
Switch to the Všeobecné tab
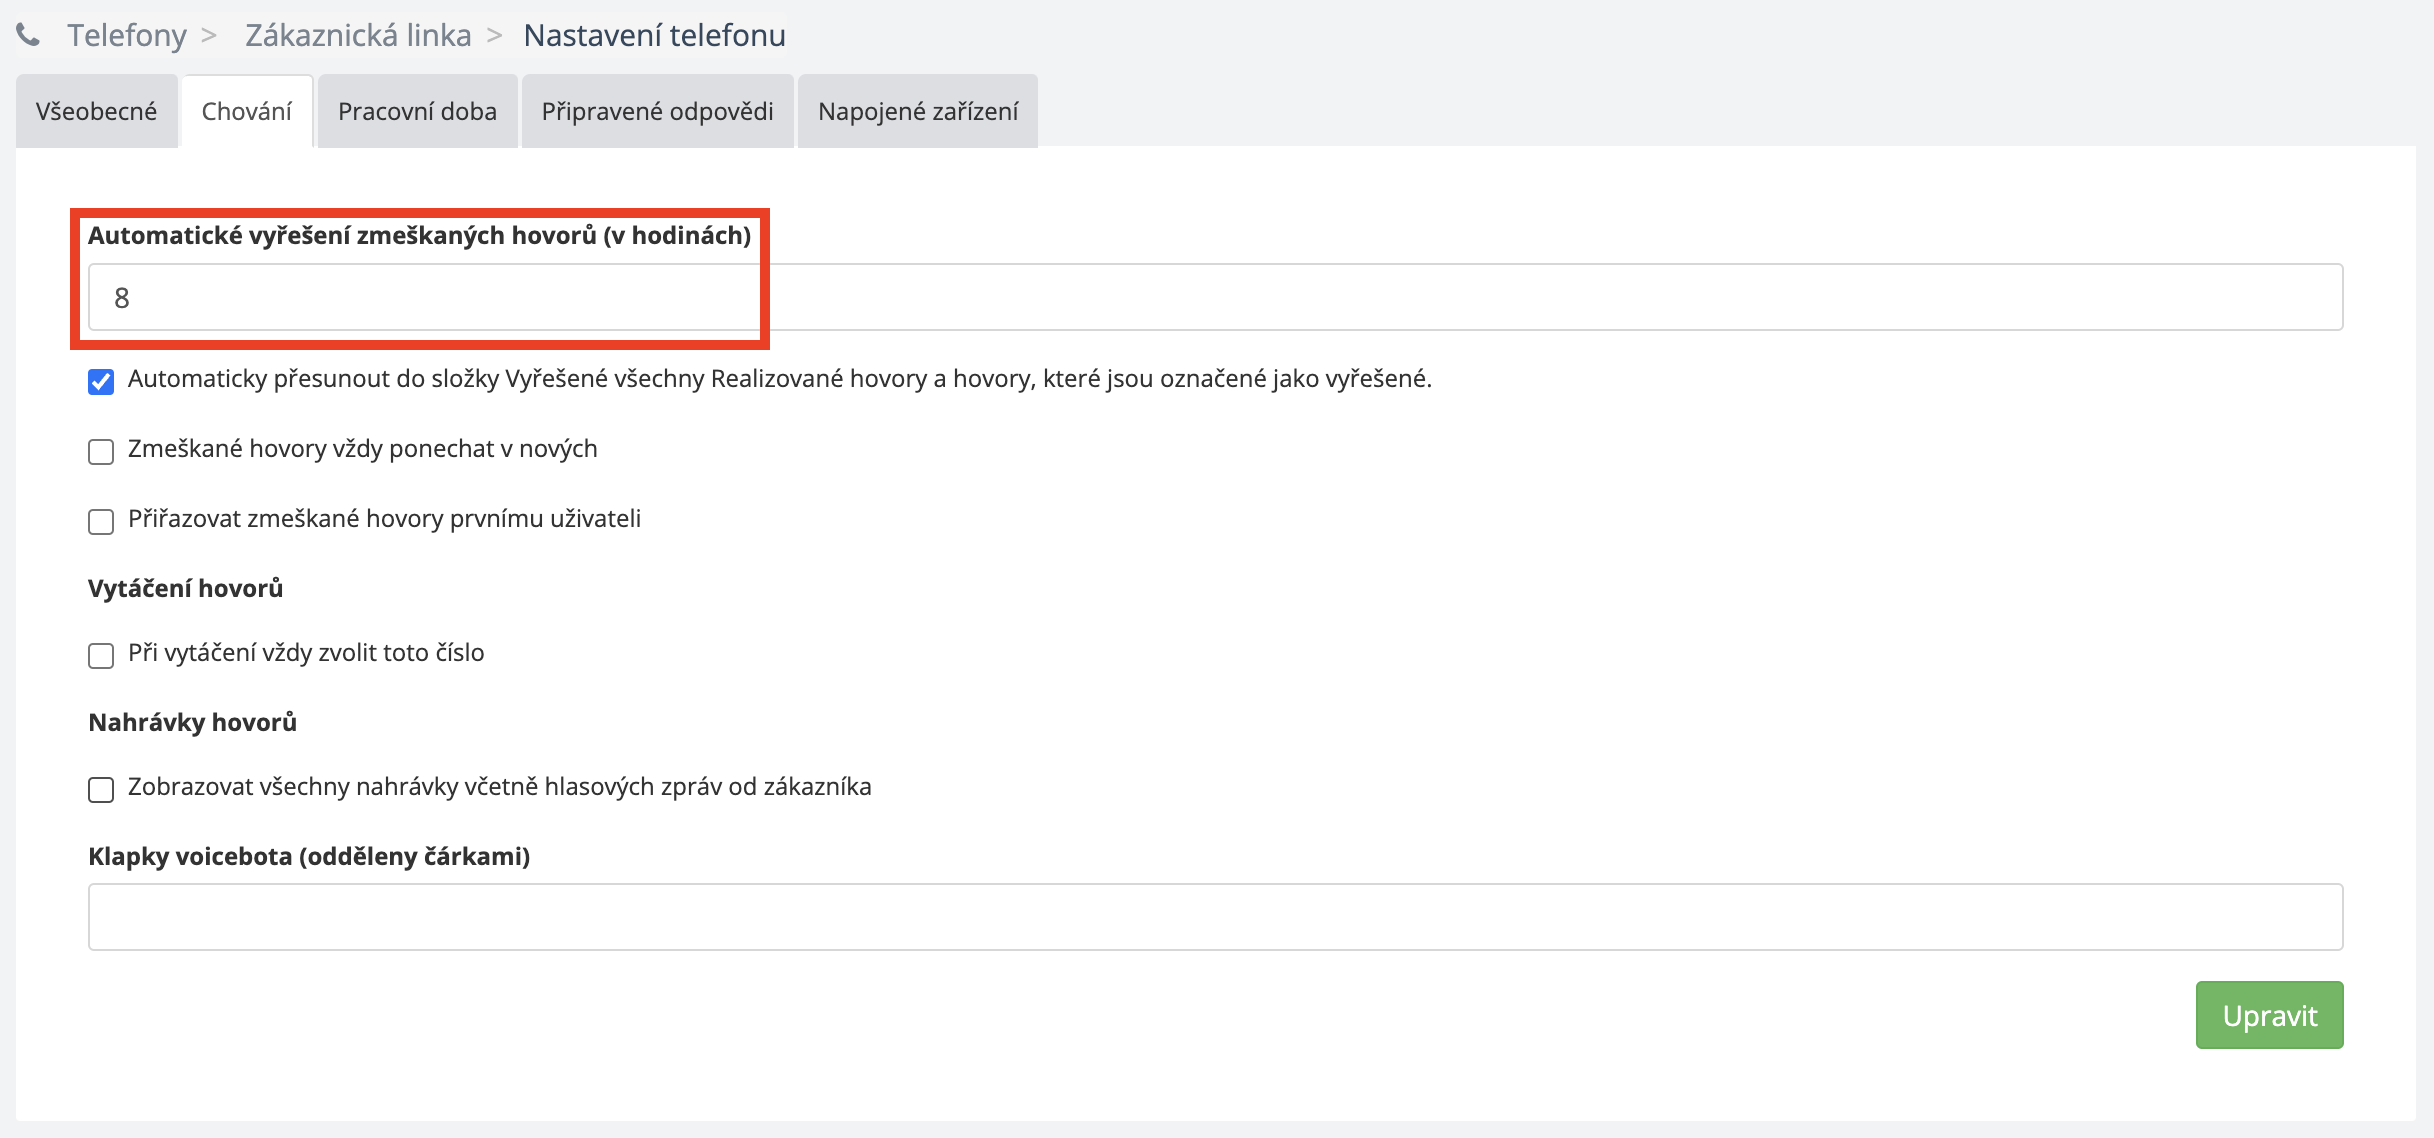(96, 111)
